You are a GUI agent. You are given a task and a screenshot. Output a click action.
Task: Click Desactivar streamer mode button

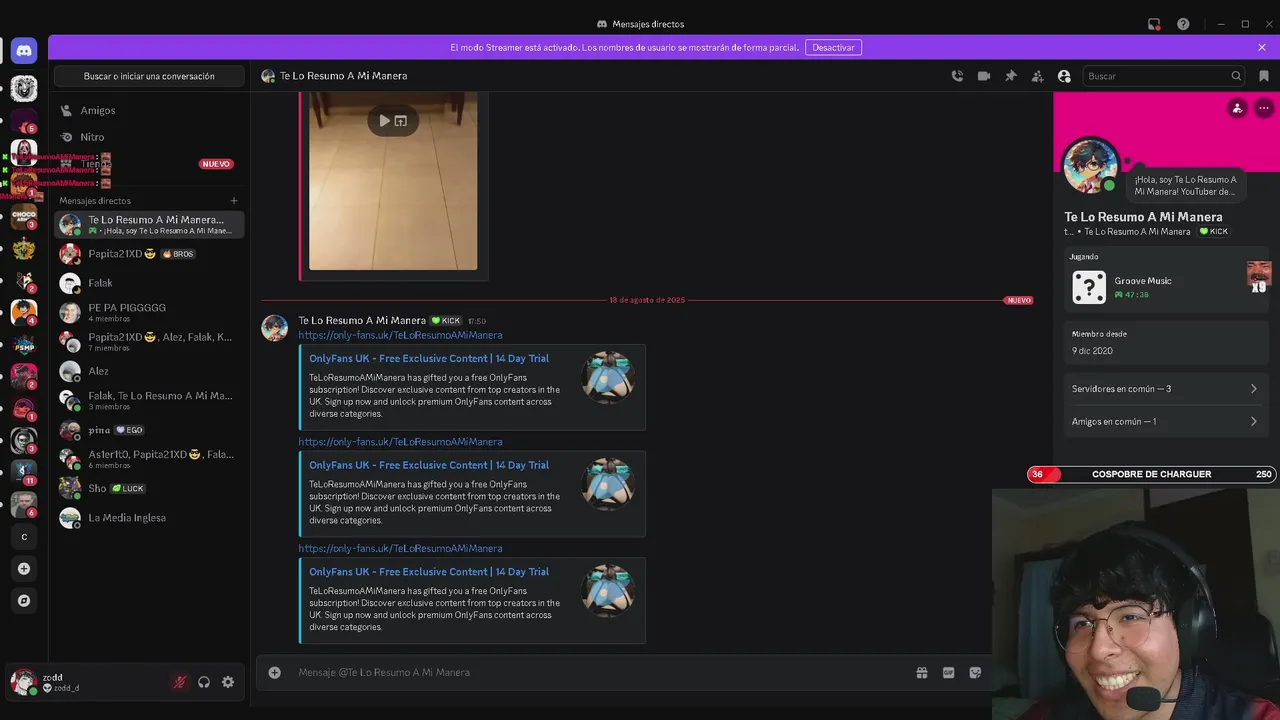pos(833,47)
